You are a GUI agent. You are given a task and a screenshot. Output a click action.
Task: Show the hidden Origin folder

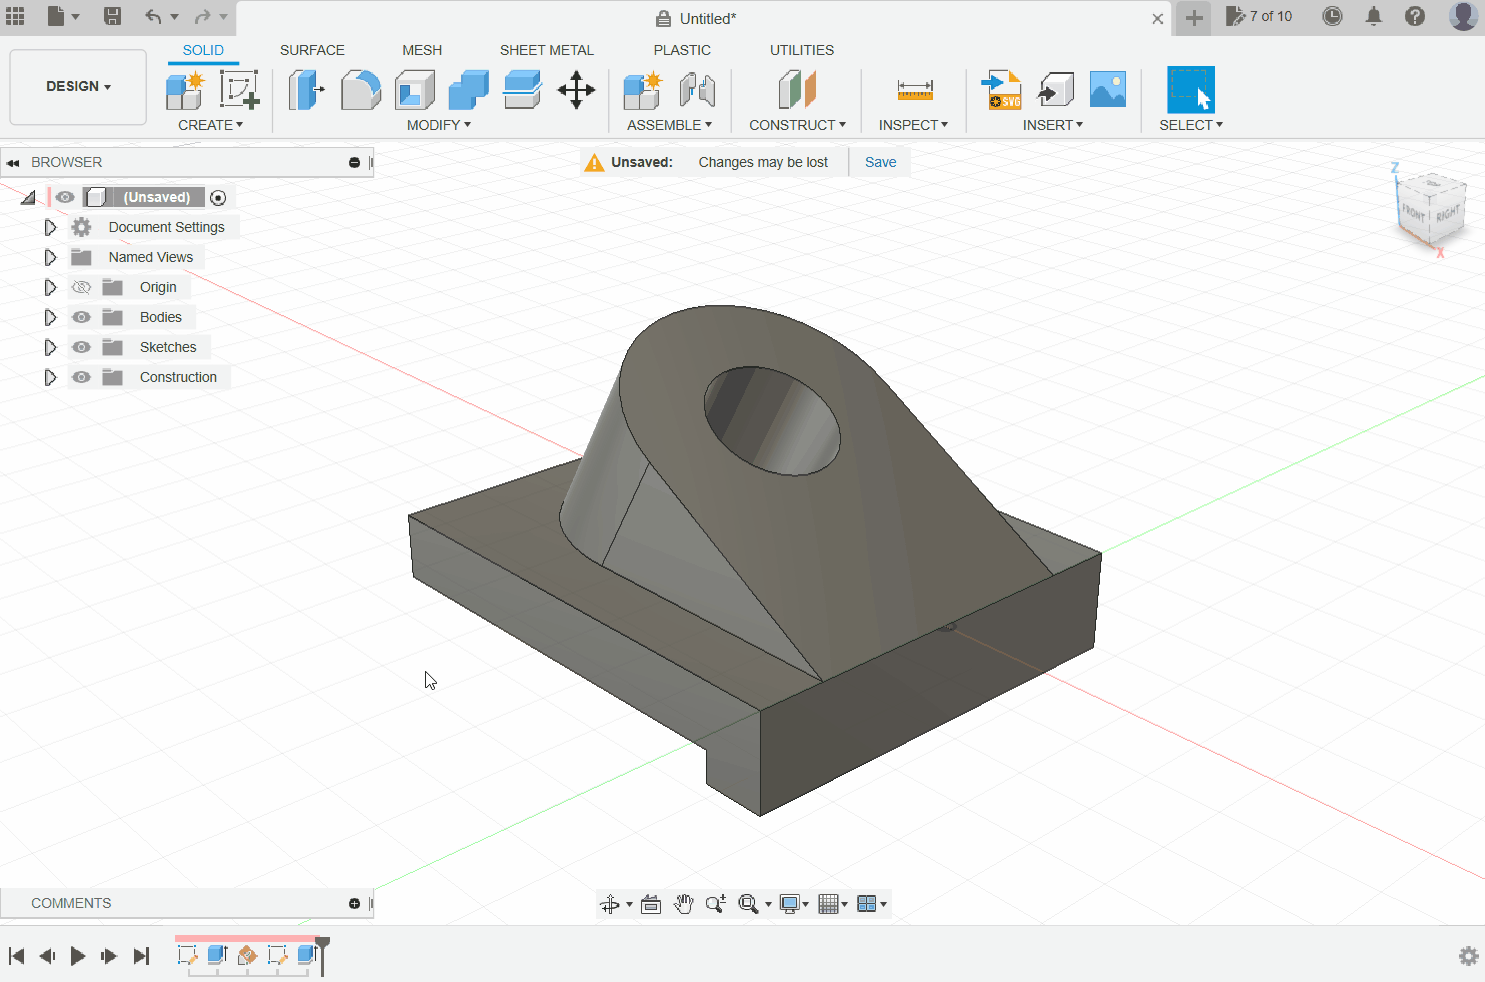82,287
